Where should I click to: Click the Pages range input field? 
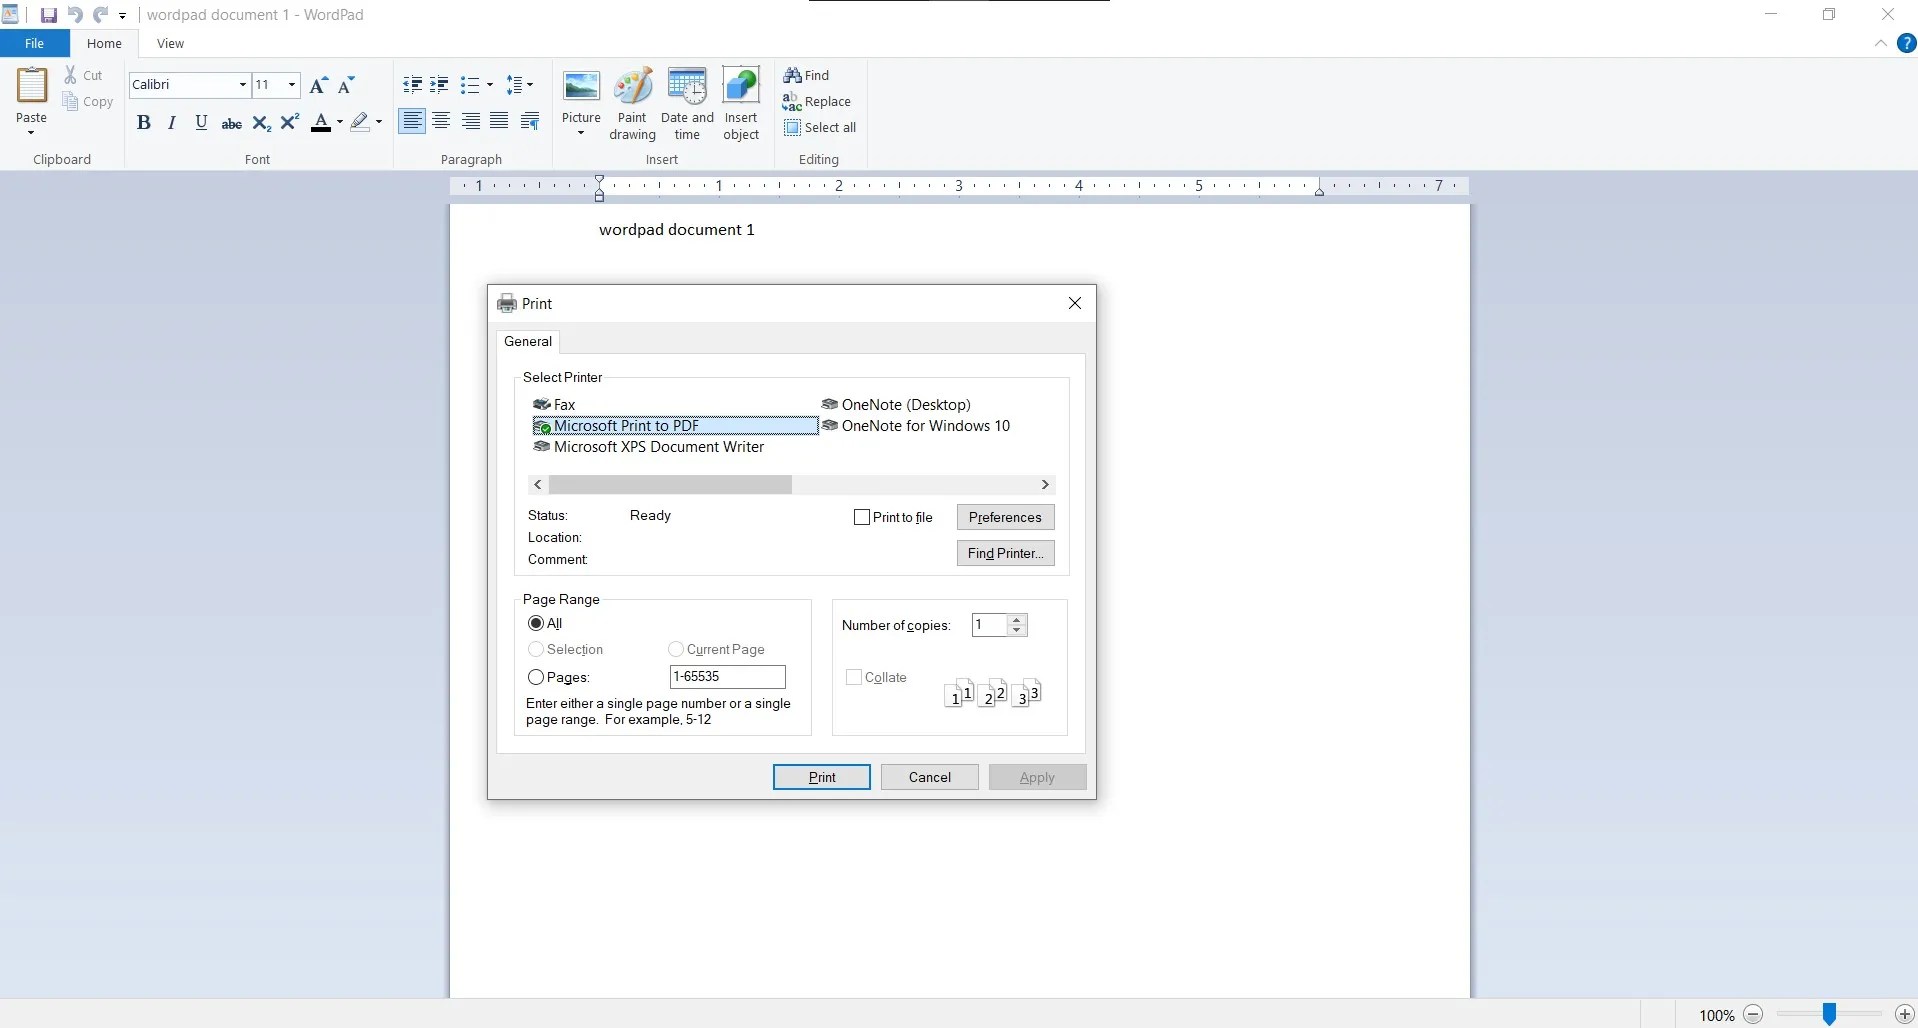tap(727, 677)
